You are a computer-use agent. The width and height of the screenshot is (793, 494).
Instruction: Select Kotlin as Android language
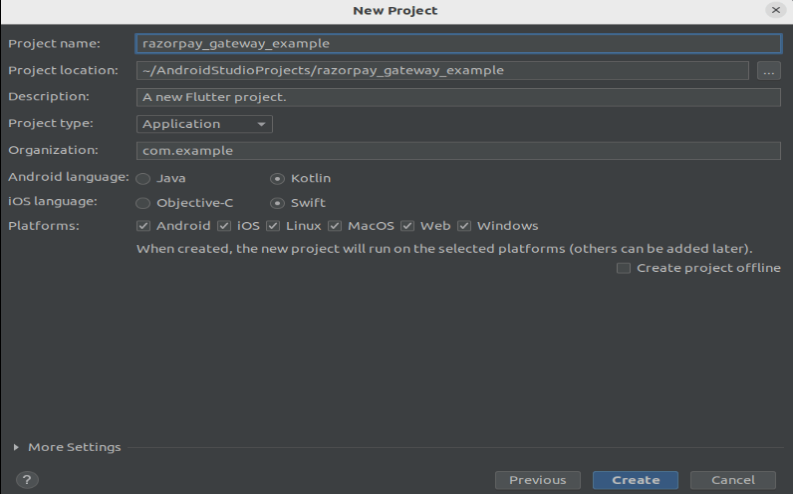[277, 178]
